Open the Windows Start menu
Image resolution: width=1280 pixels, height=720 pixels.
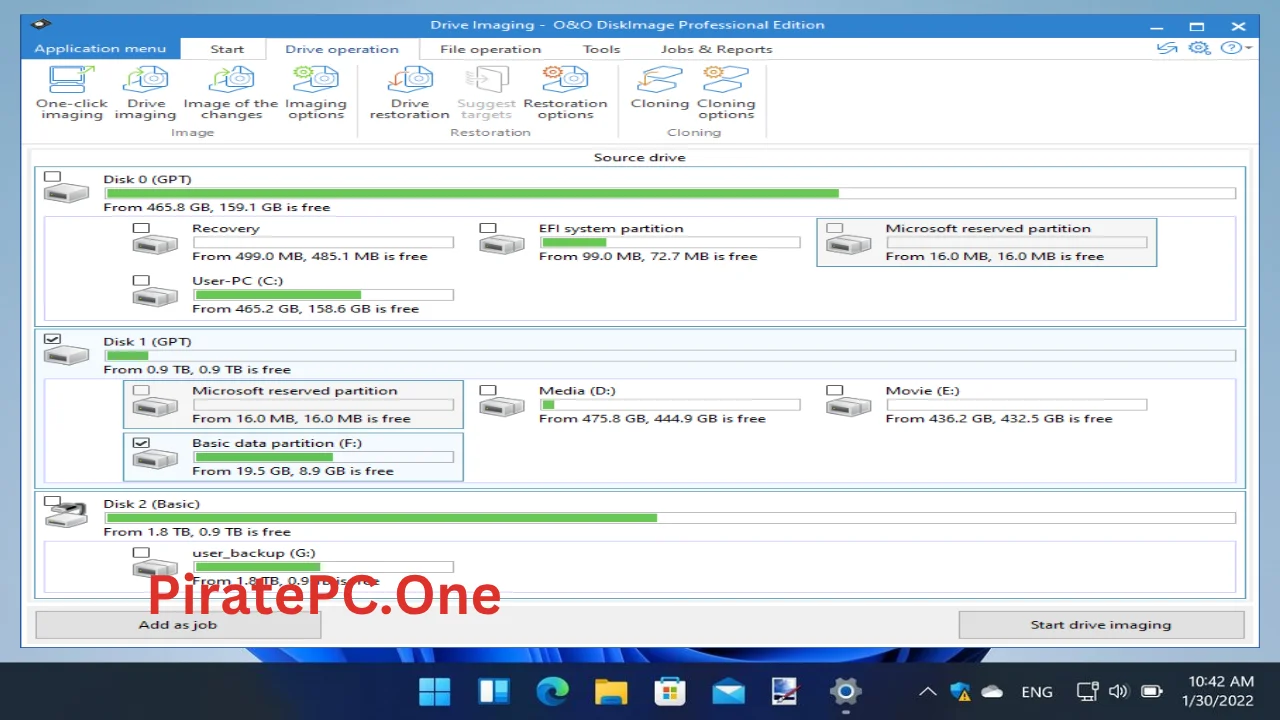[434, 691]
